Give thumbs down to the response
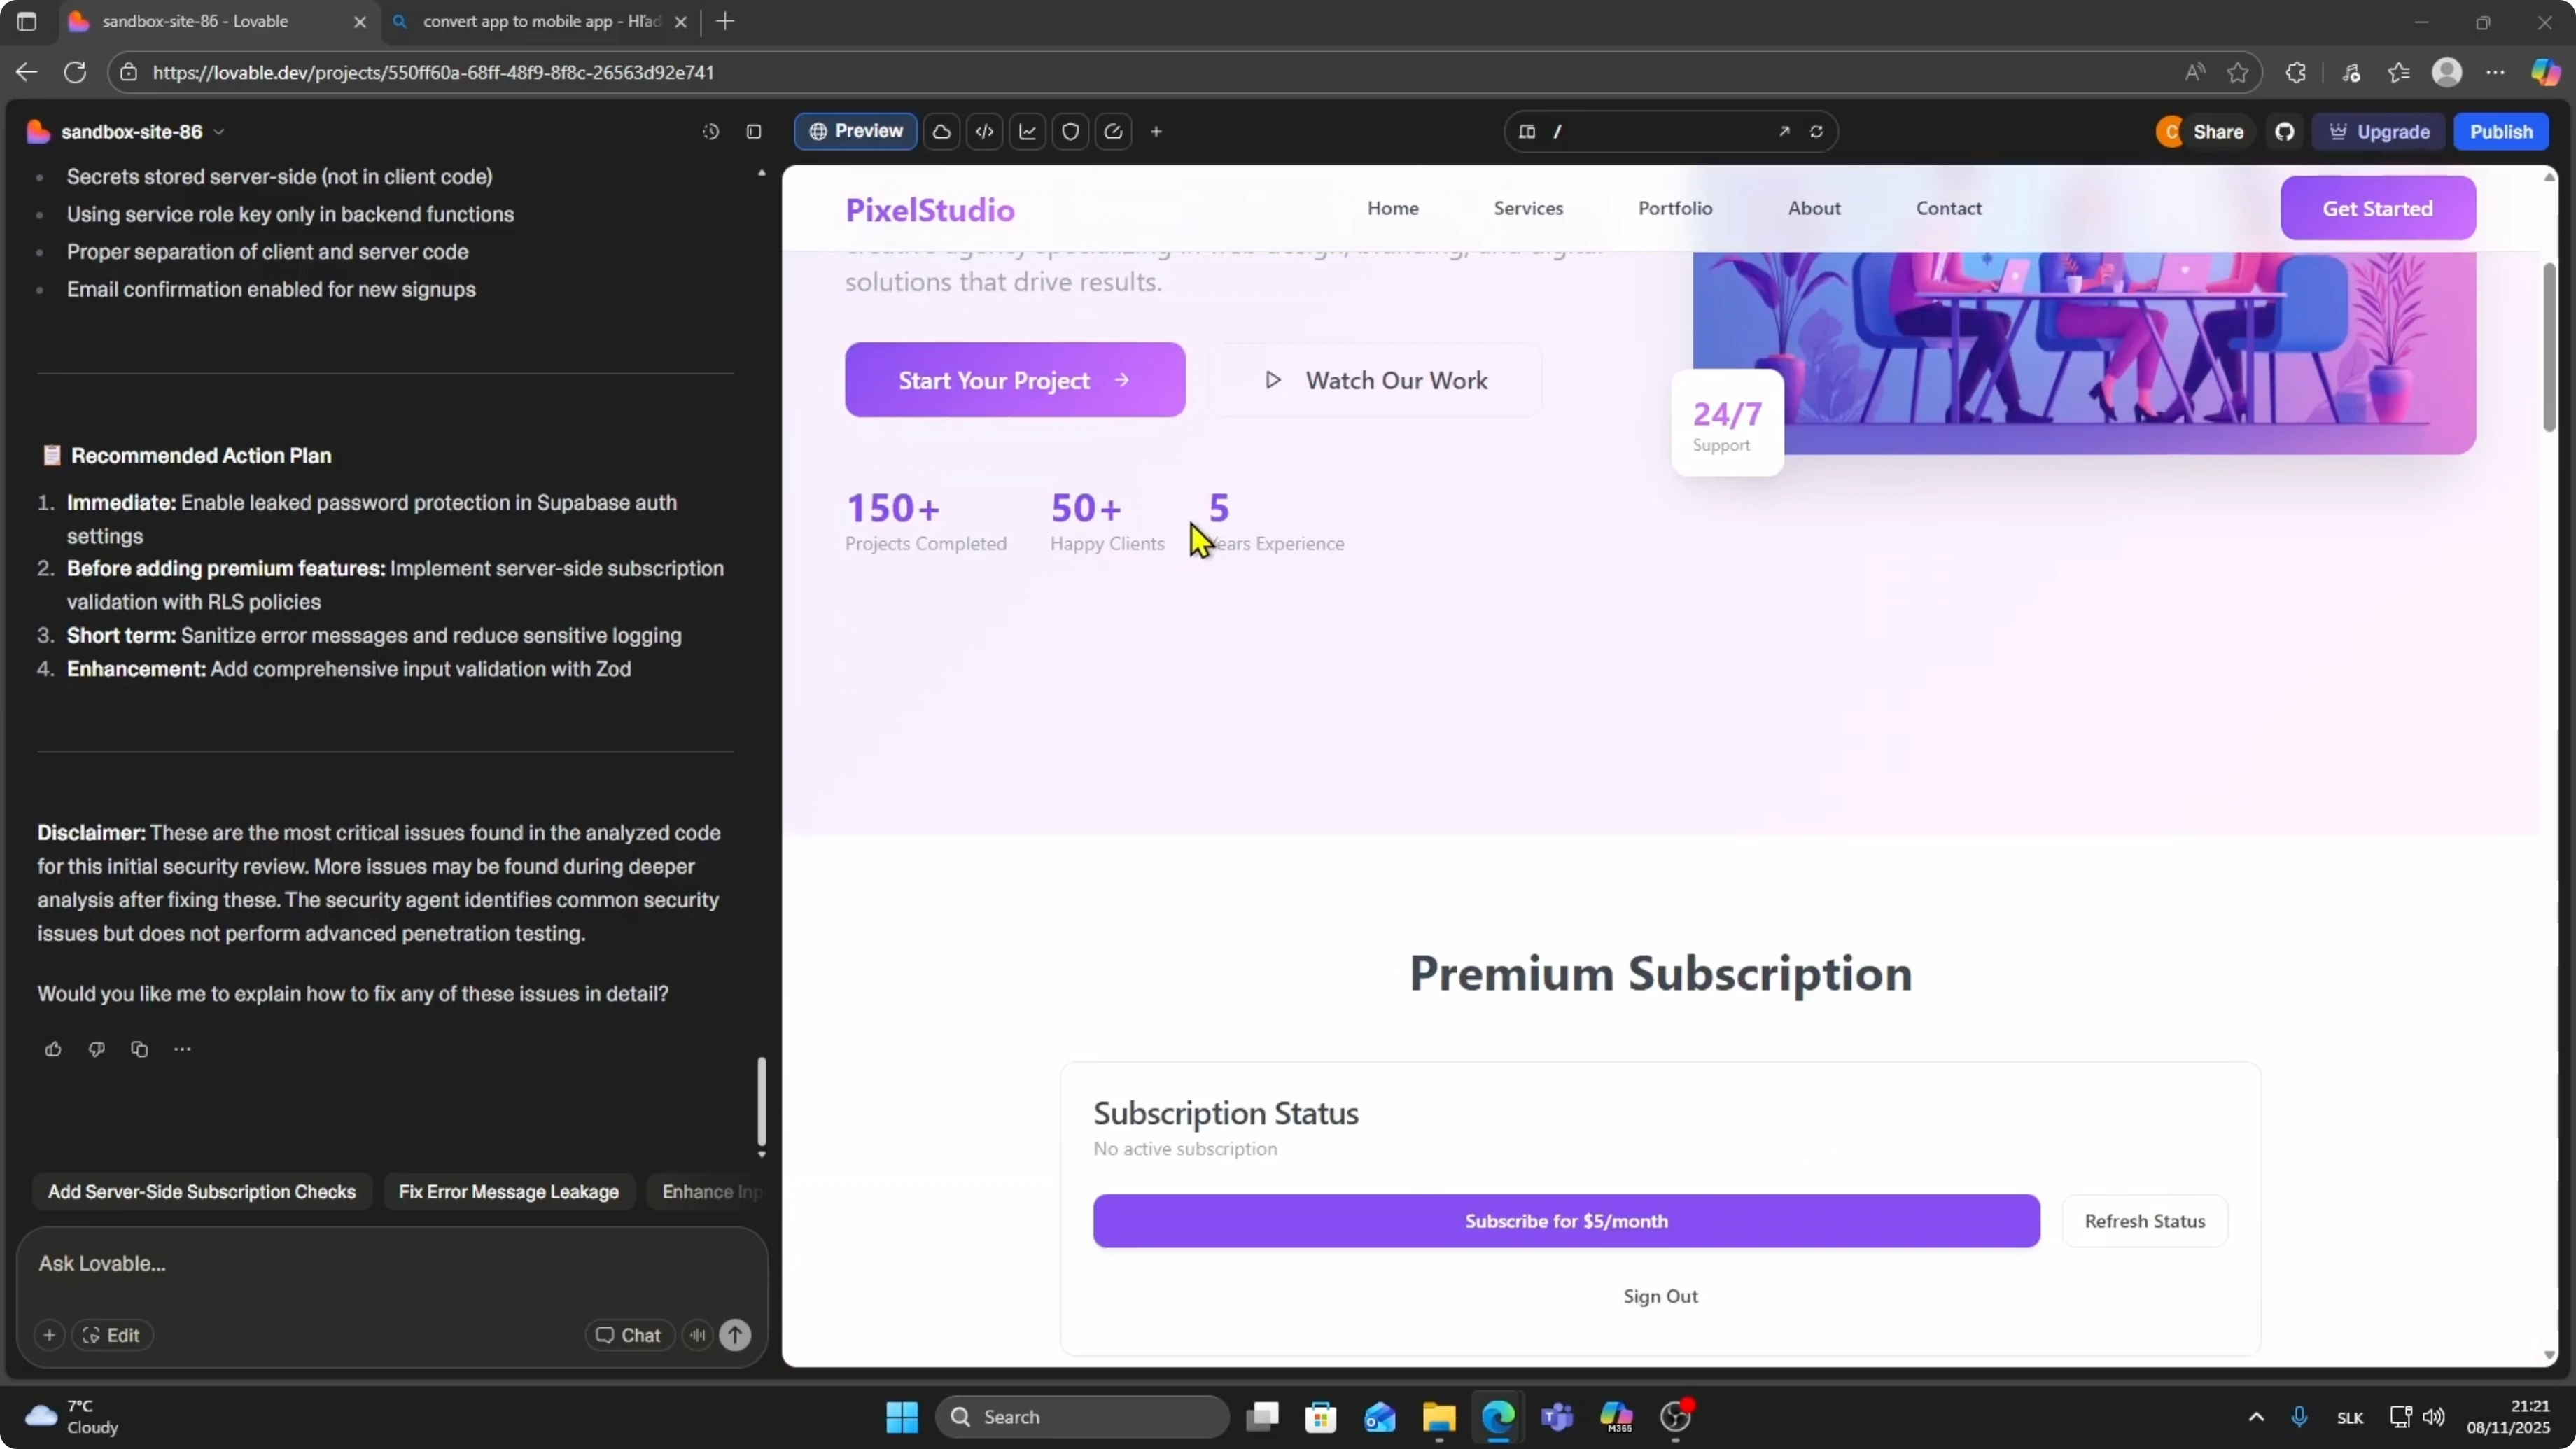The height and width of the screenshot is (1449, 2576). pos(96,1049)
